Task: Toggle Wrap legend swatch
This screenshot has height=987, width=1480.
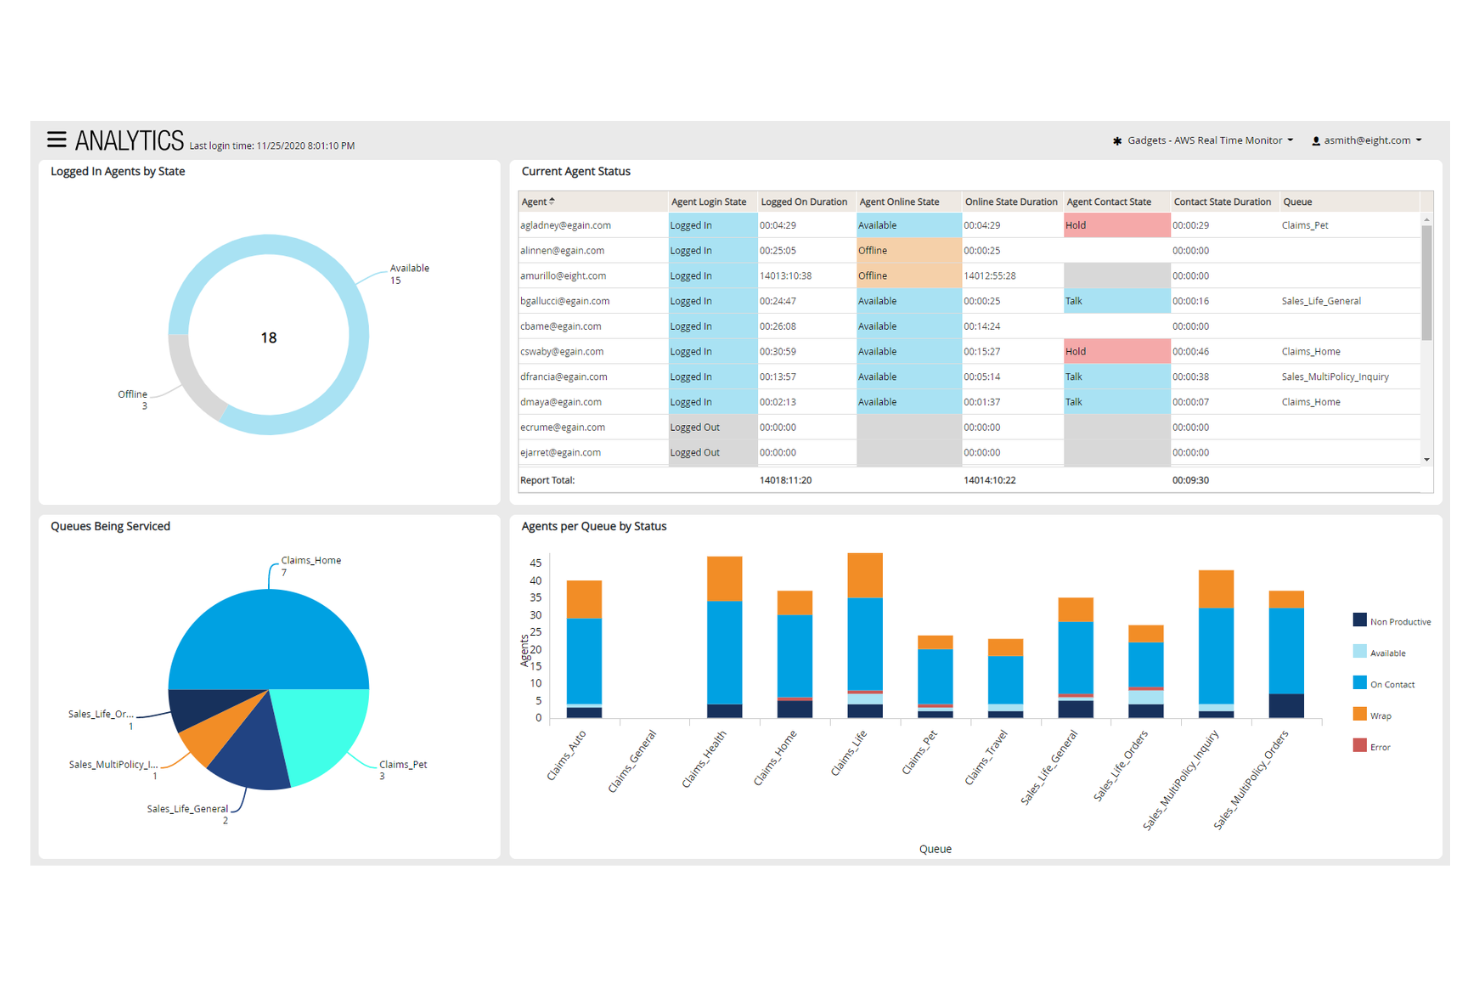Action: [1360, 714]
